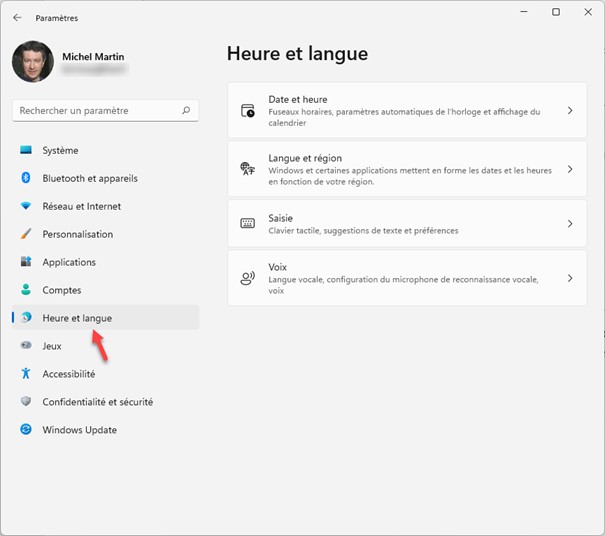Select the Bluetooth et appareils icon
Screen dimensions: 605x536
(x=27, y=179)
